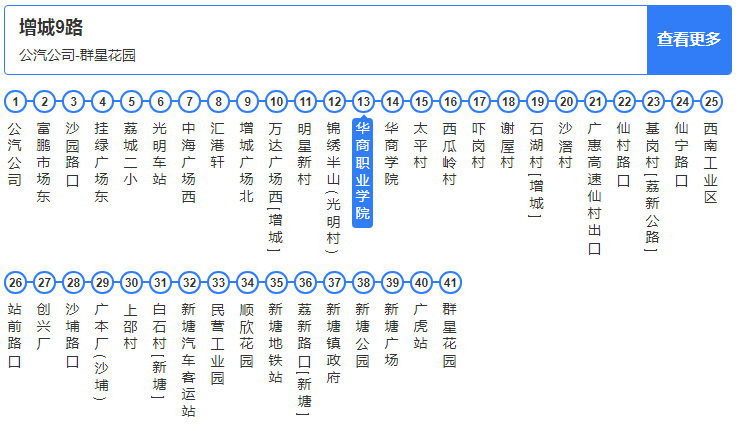Select stop circle number 1
Image resolution: width=739 pixels, height=431 pixels.
16,101
